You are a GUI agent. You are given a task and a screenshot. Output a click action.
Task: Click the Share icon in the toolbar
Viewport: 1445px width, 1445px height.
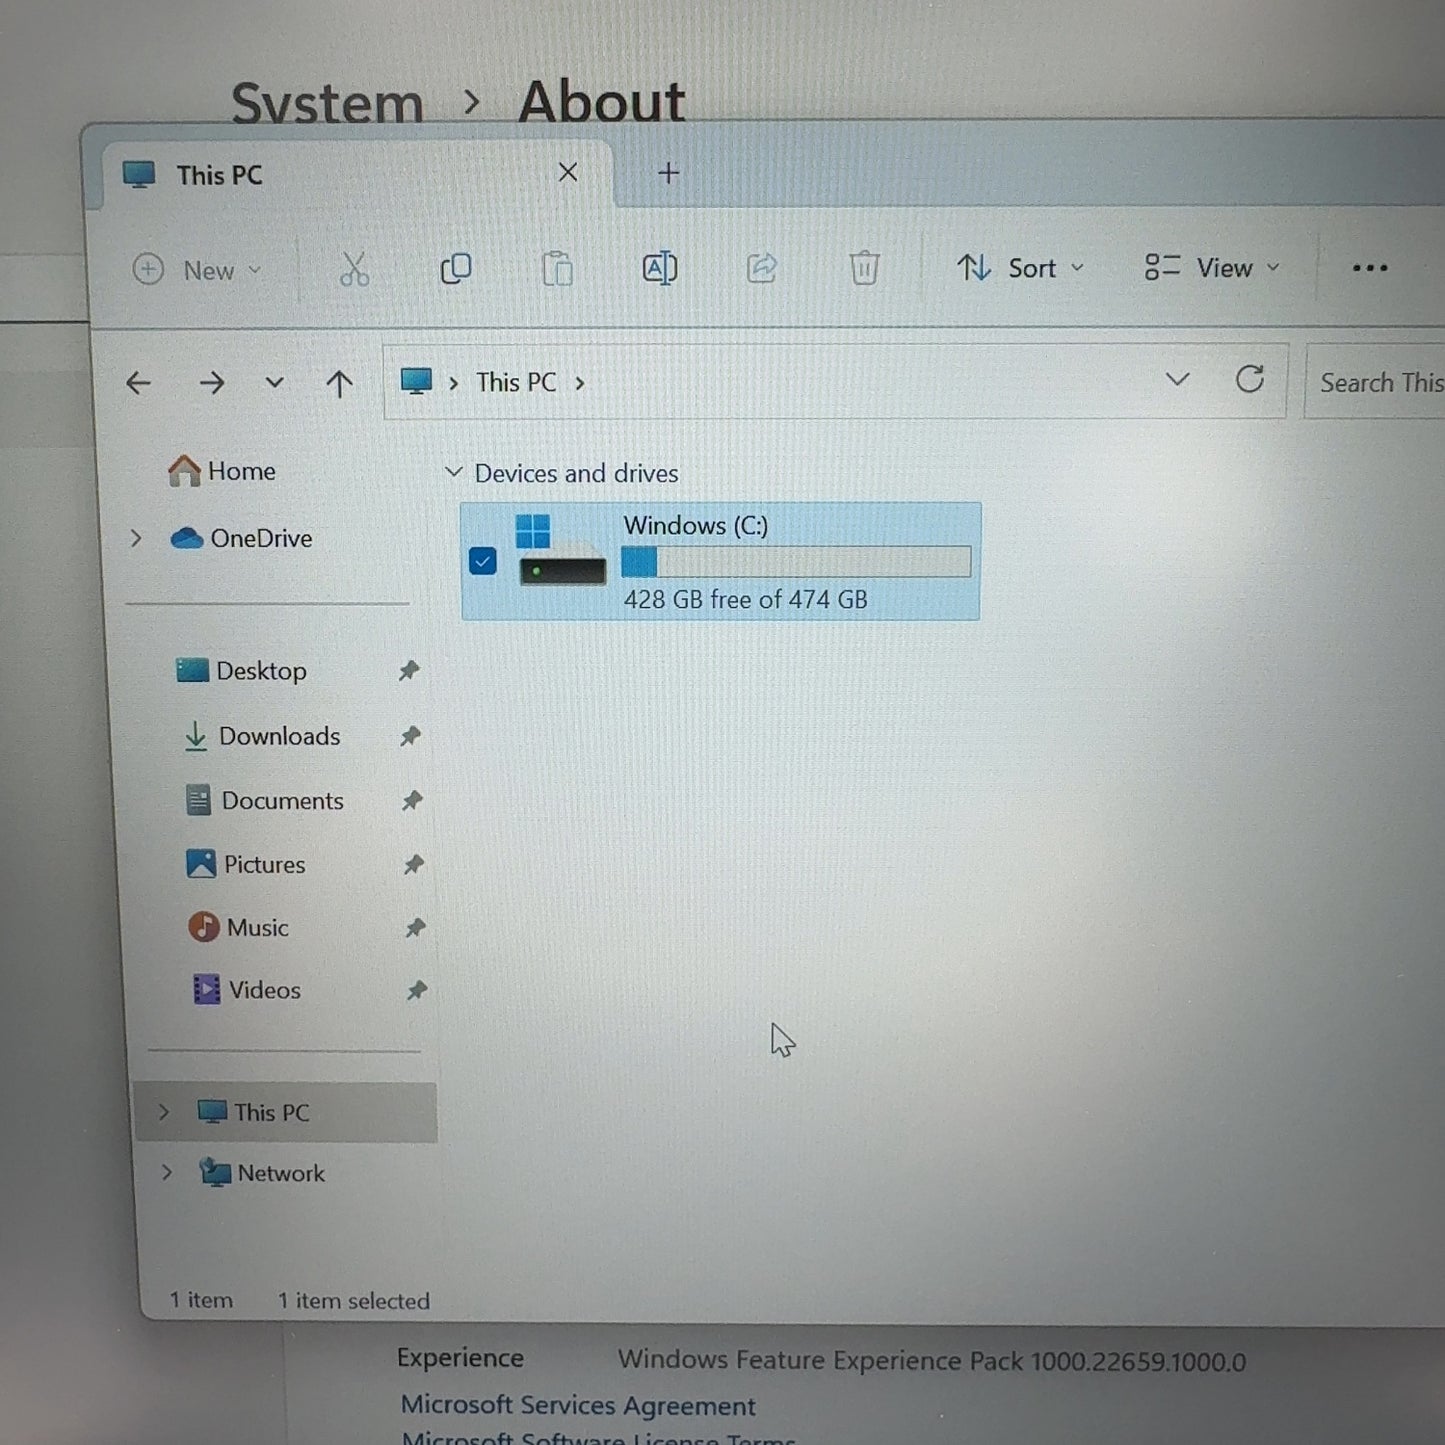click(761, 268)
